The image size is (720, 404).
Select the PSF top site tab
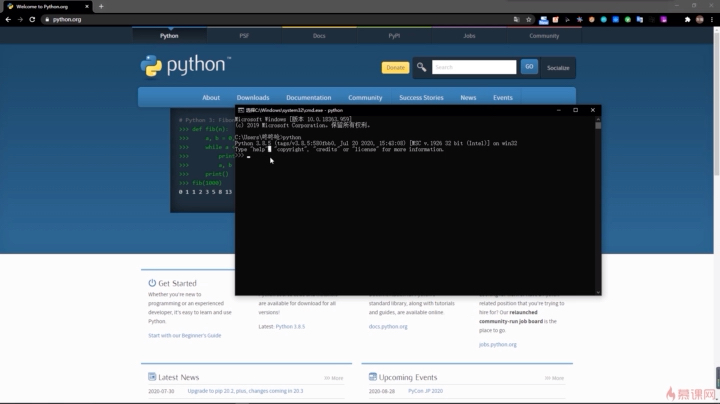tap(244, 35)
